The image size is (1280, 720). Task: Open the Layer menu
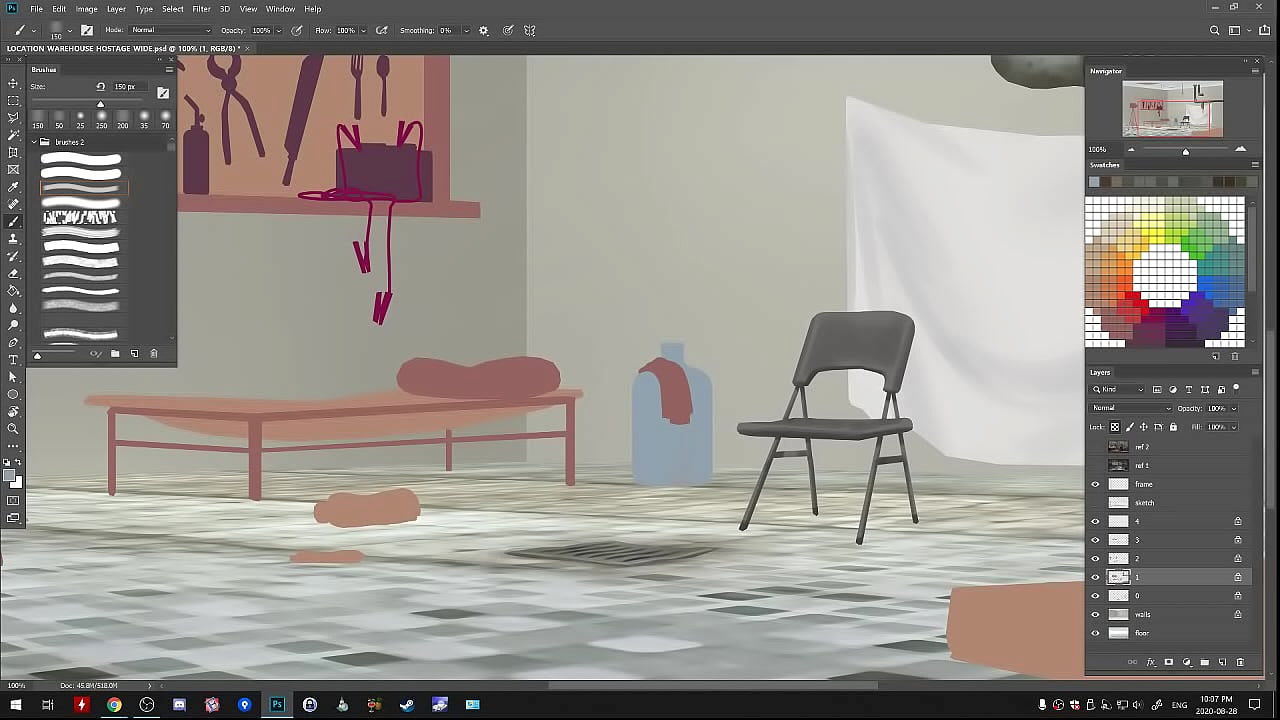coord(116,9)
